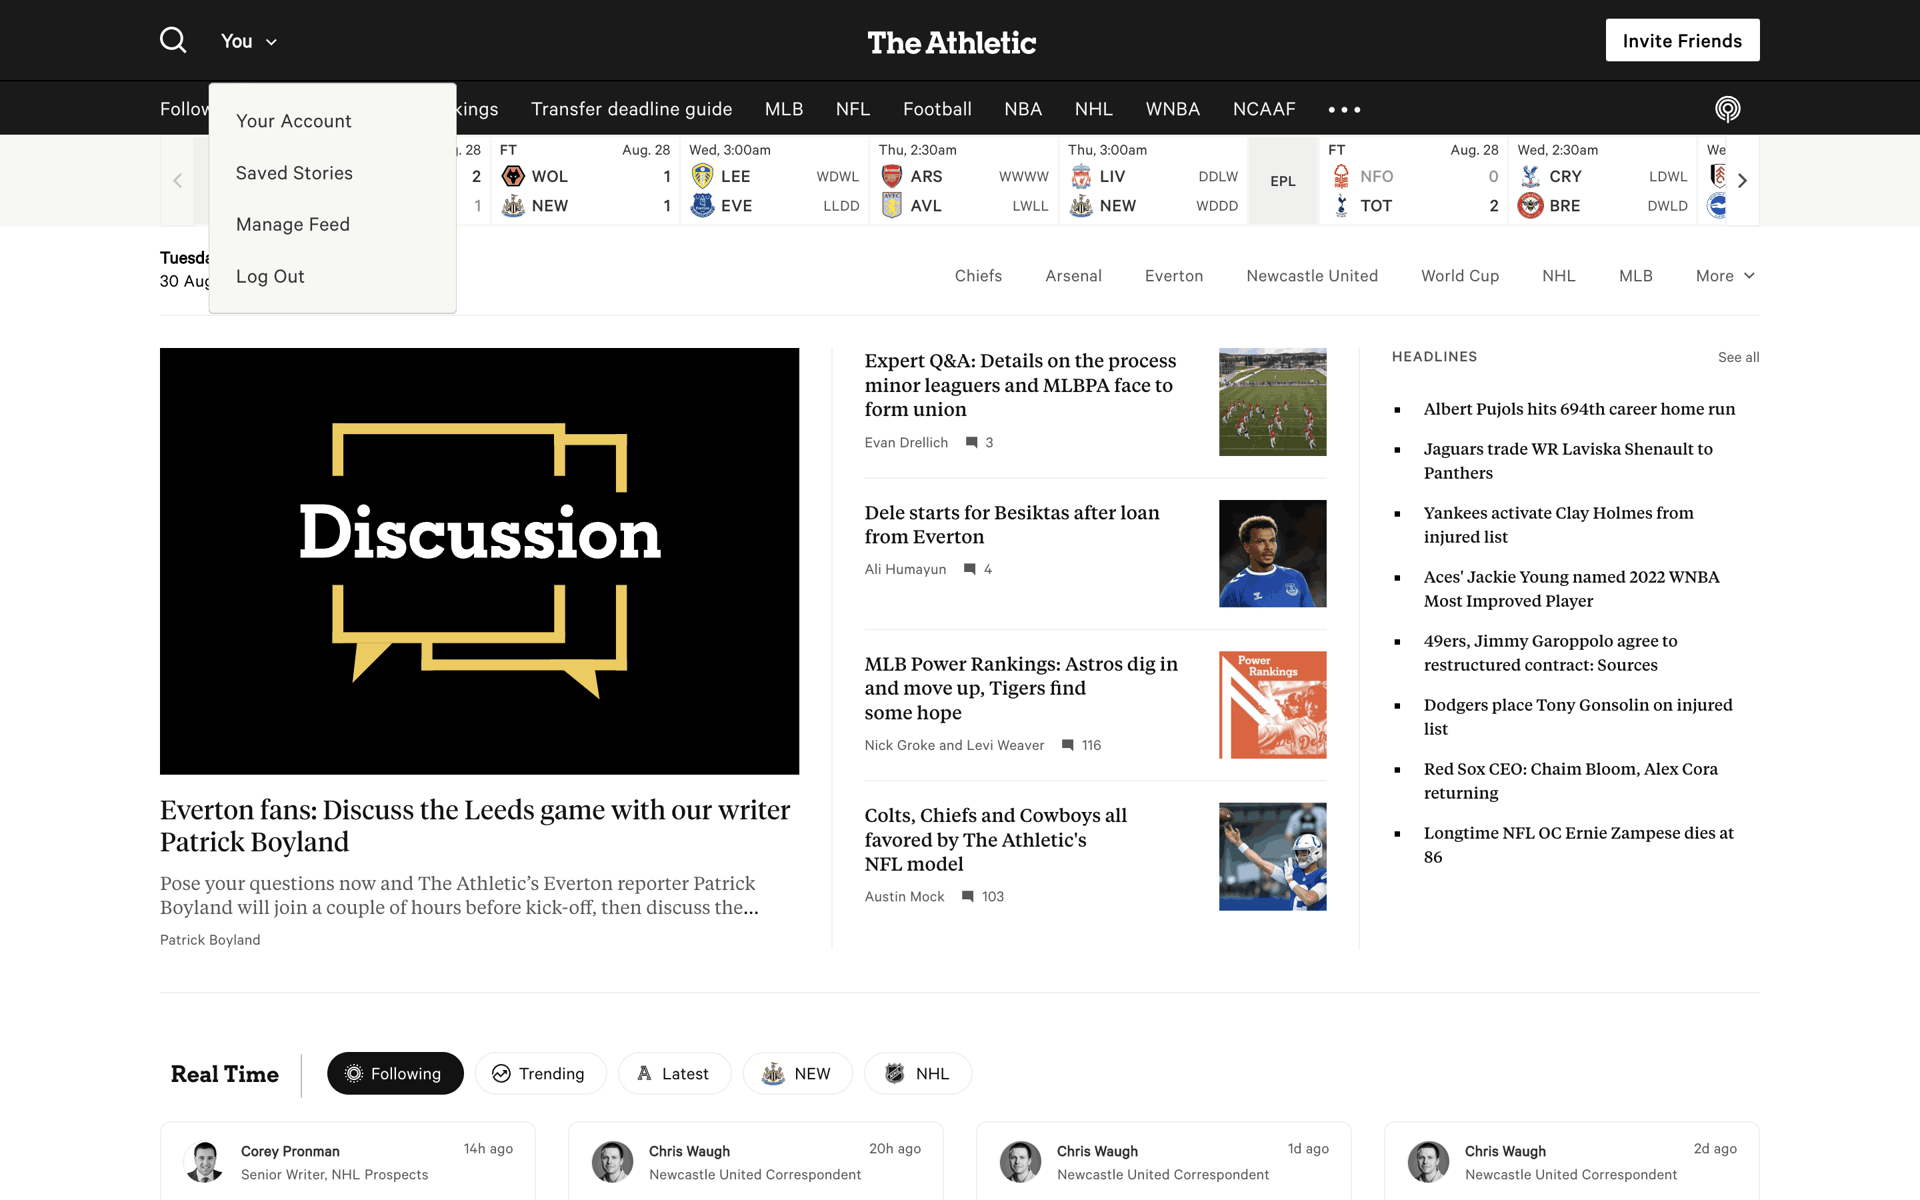Screen dimensions: 1920x1200
Task: Collapse the You account dropdown
Action: 249,41
